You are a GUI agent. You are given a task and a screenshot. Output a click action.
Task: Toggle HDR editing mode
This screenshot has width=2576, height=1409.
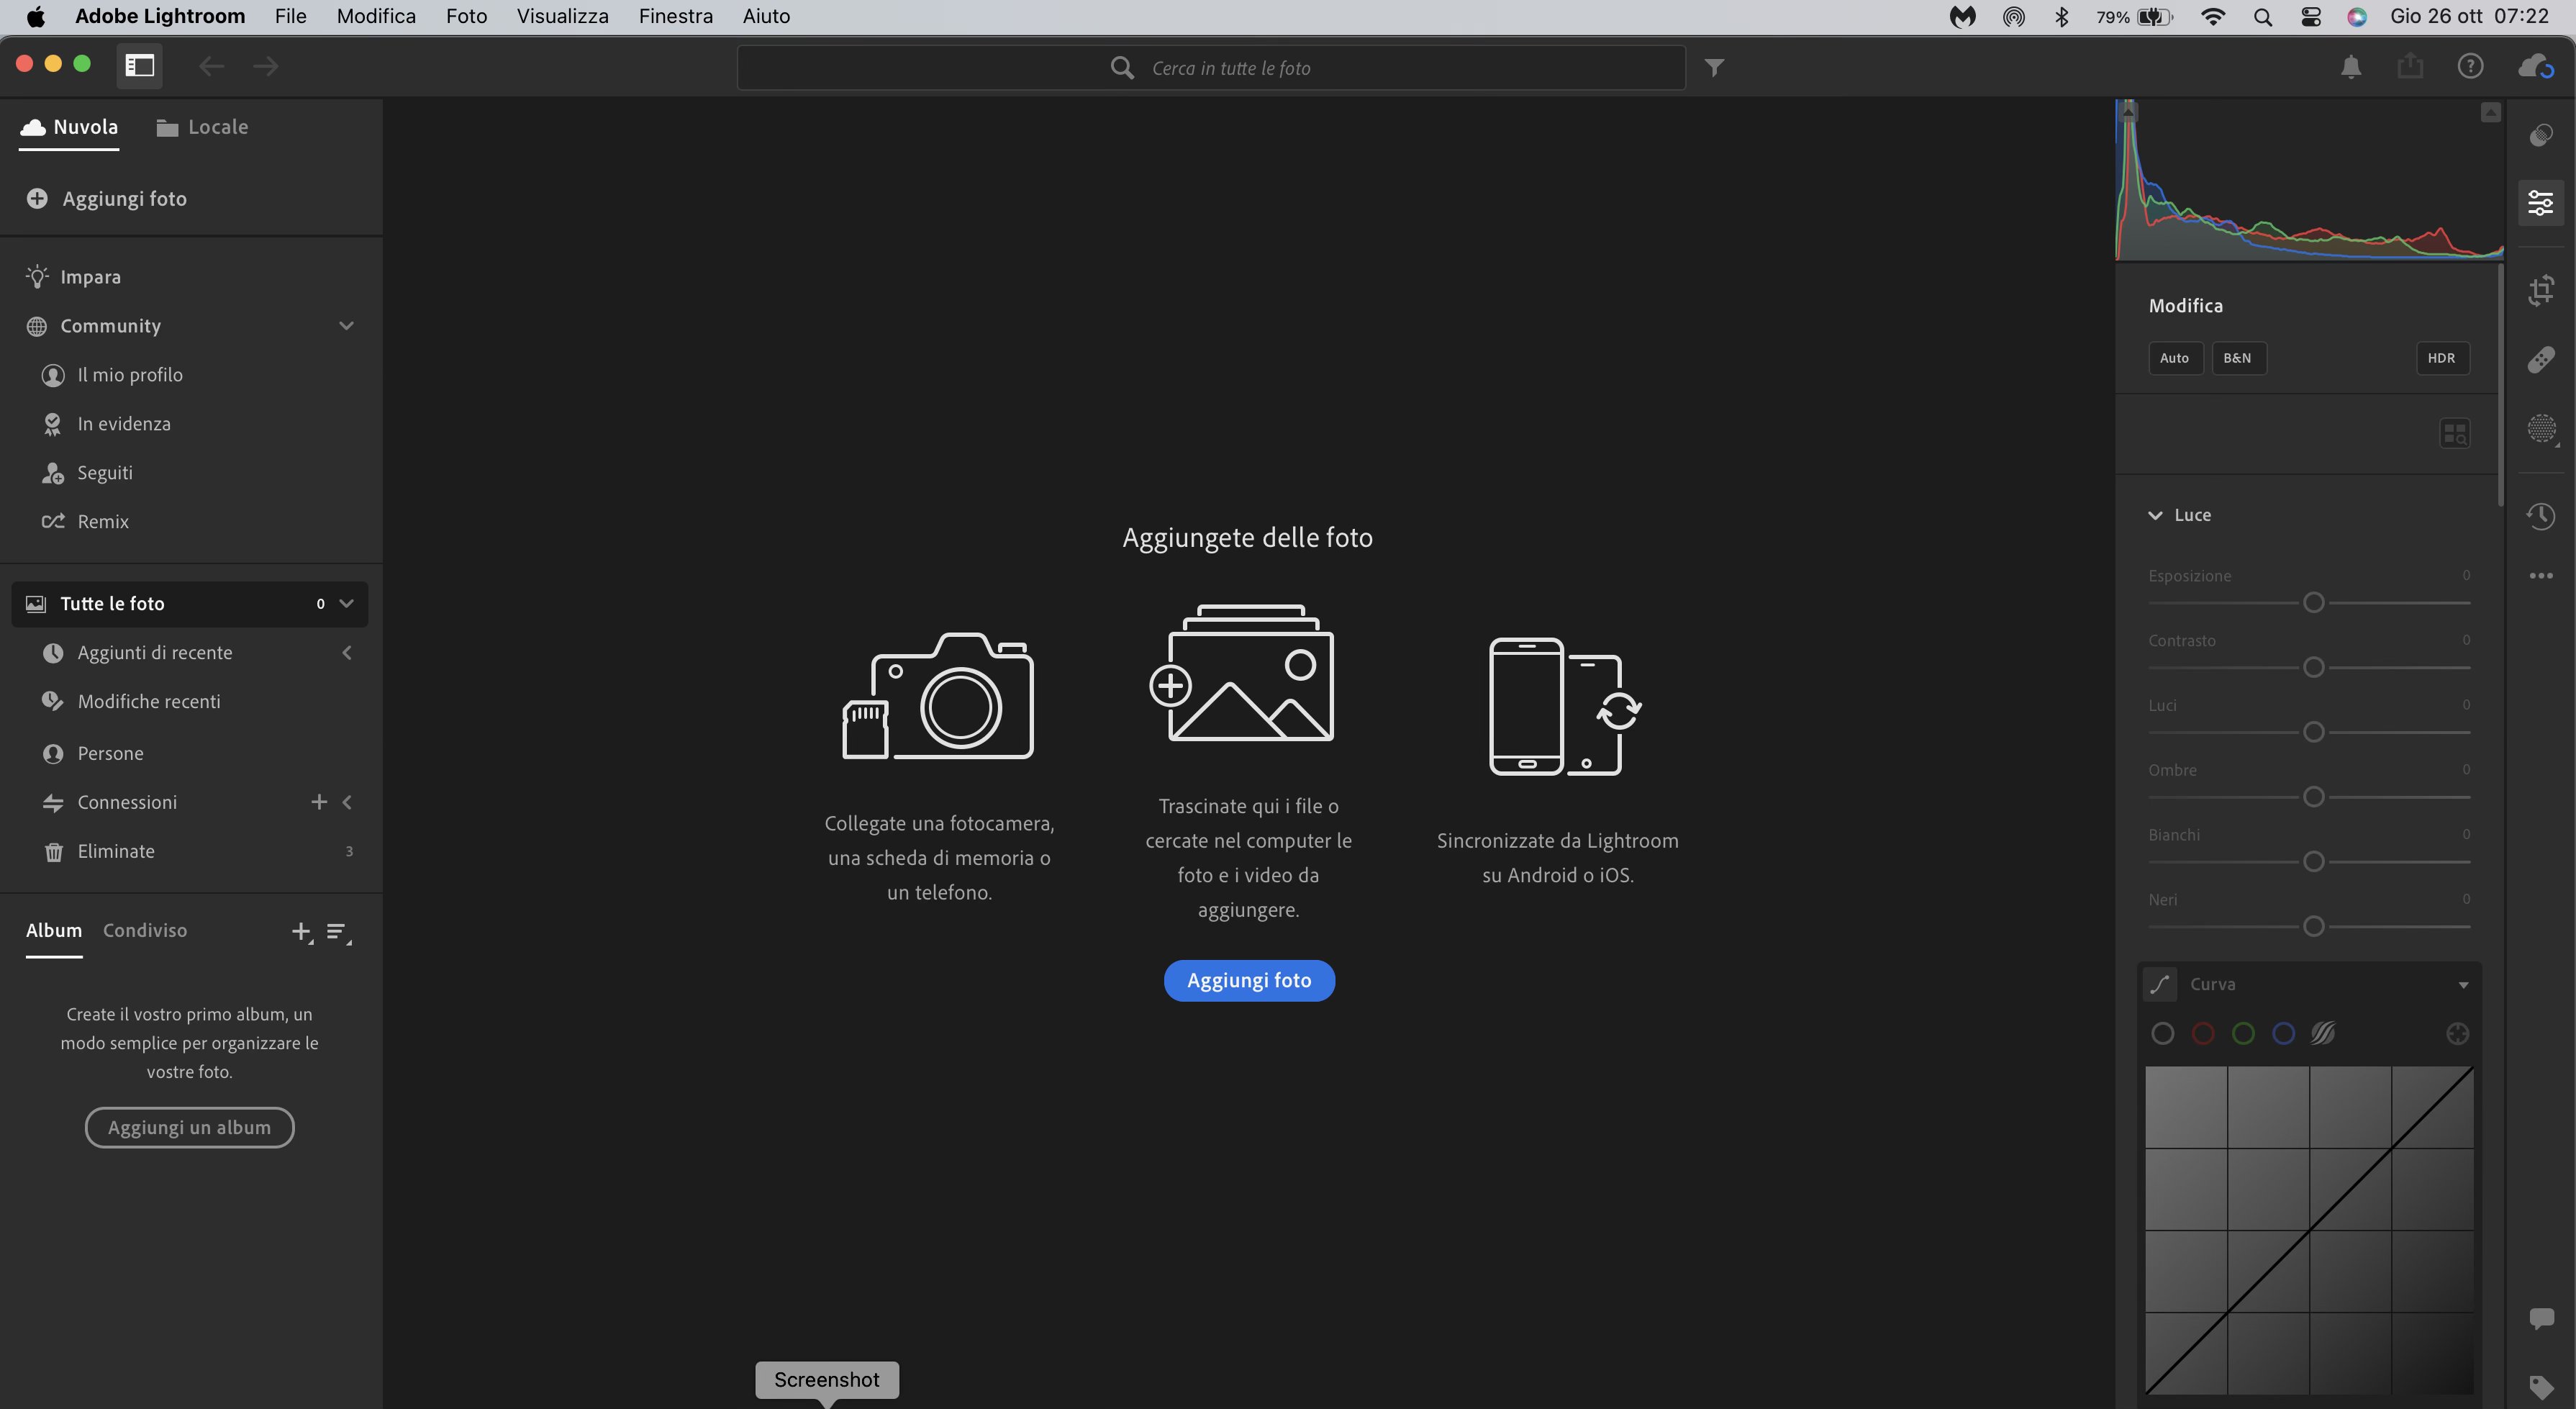point(2441,358)
